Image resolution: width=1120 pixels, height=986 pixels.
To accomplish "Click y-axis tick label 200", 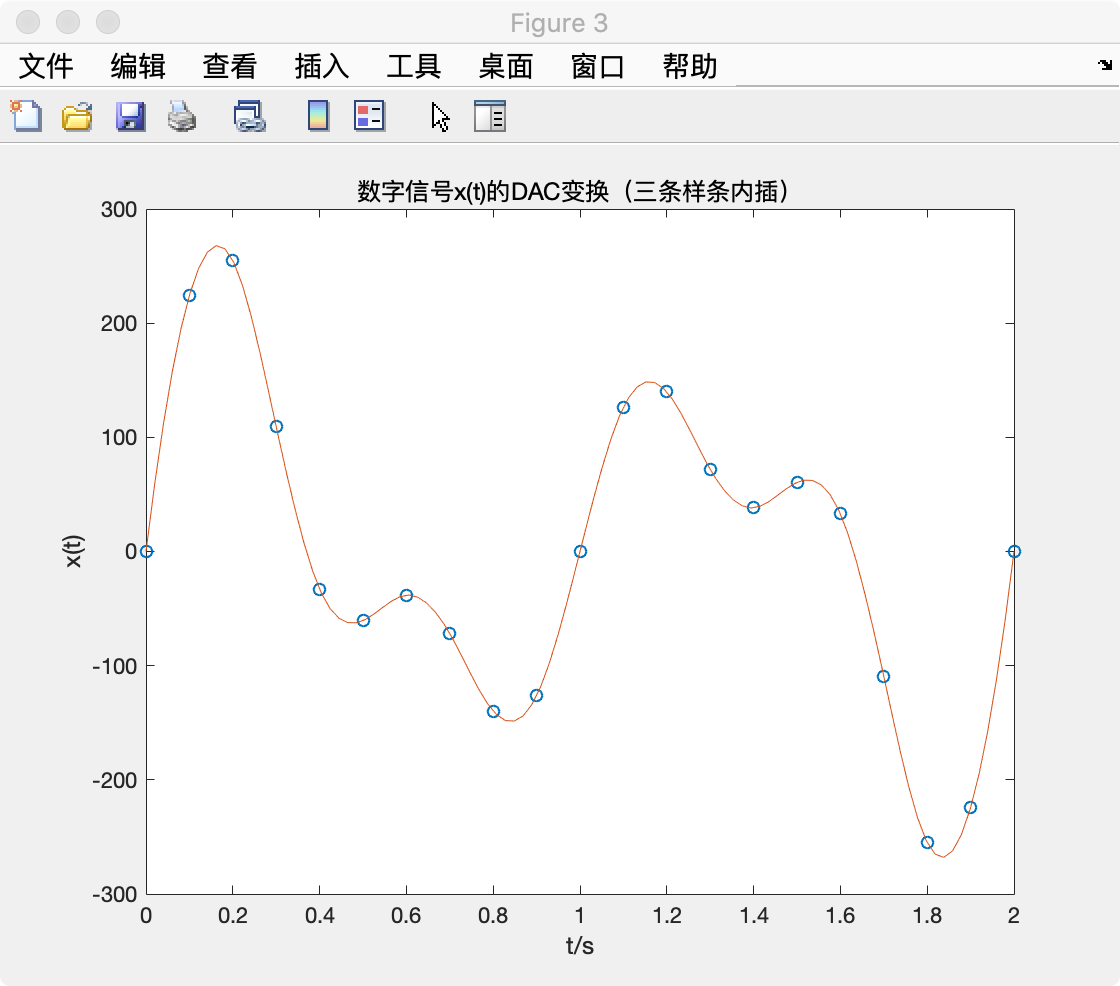I will pos(119,324).
